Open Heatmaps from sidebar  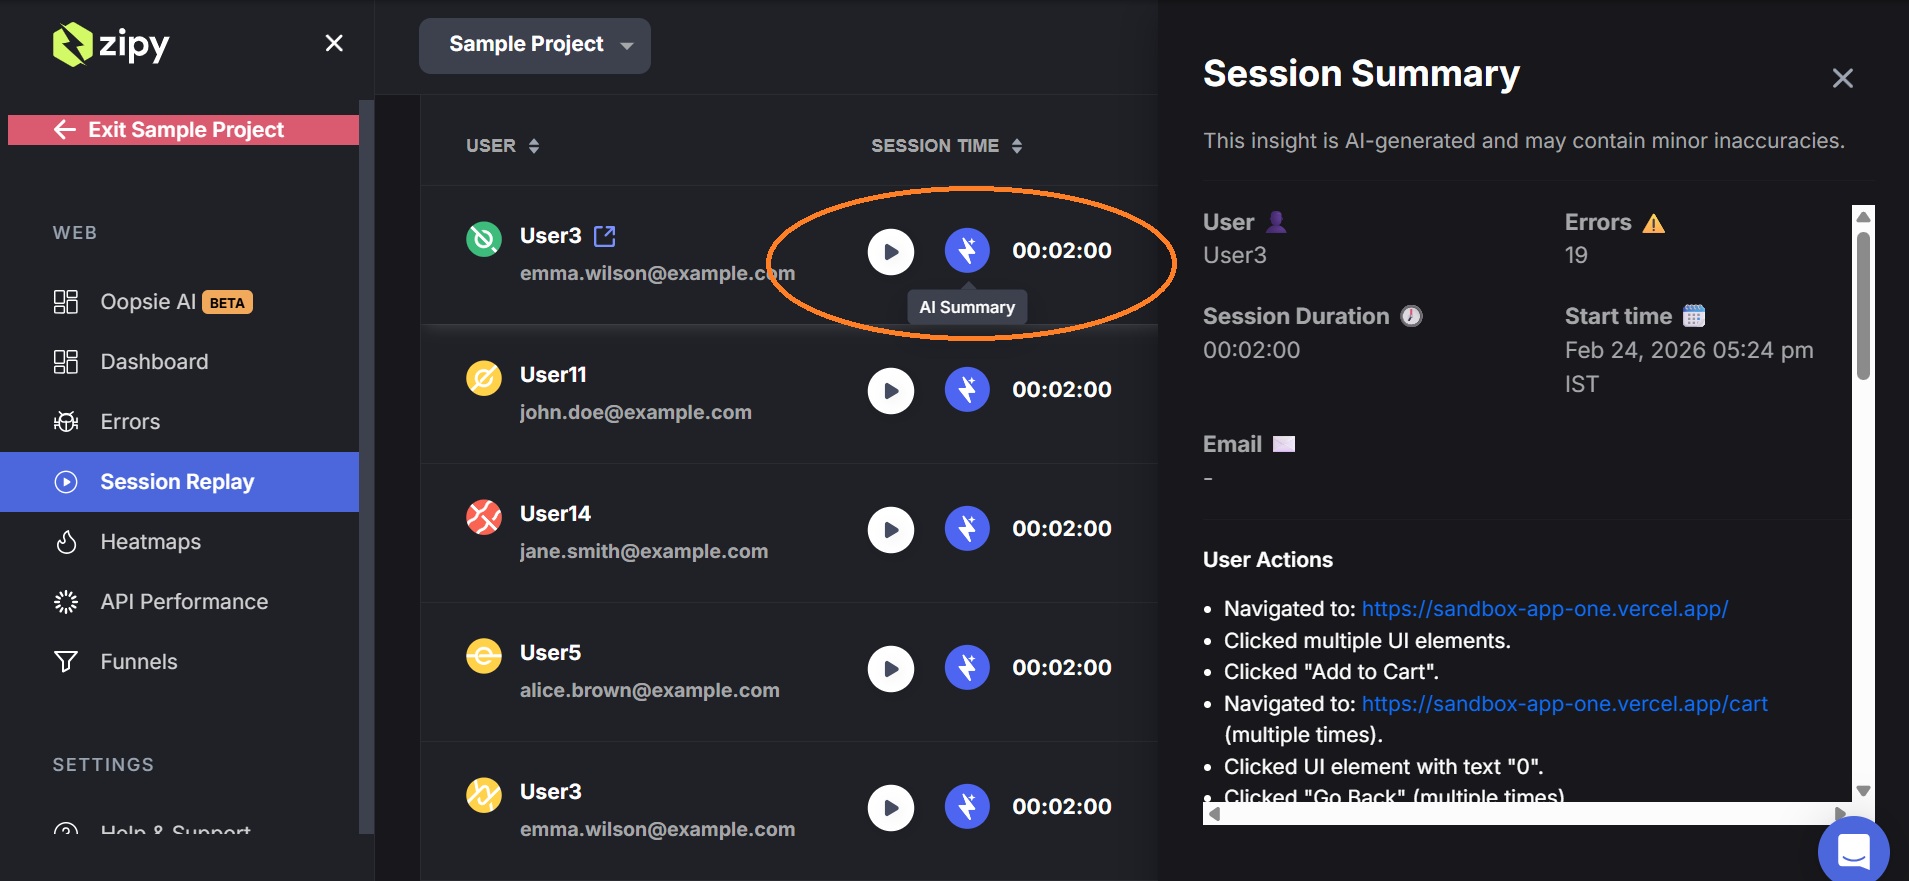point(150,542)
